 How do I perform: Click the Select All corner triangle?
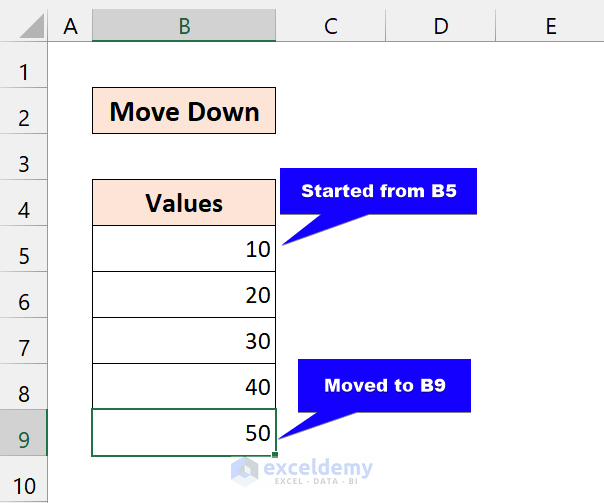pyautogui.click(x=24, y=26)
